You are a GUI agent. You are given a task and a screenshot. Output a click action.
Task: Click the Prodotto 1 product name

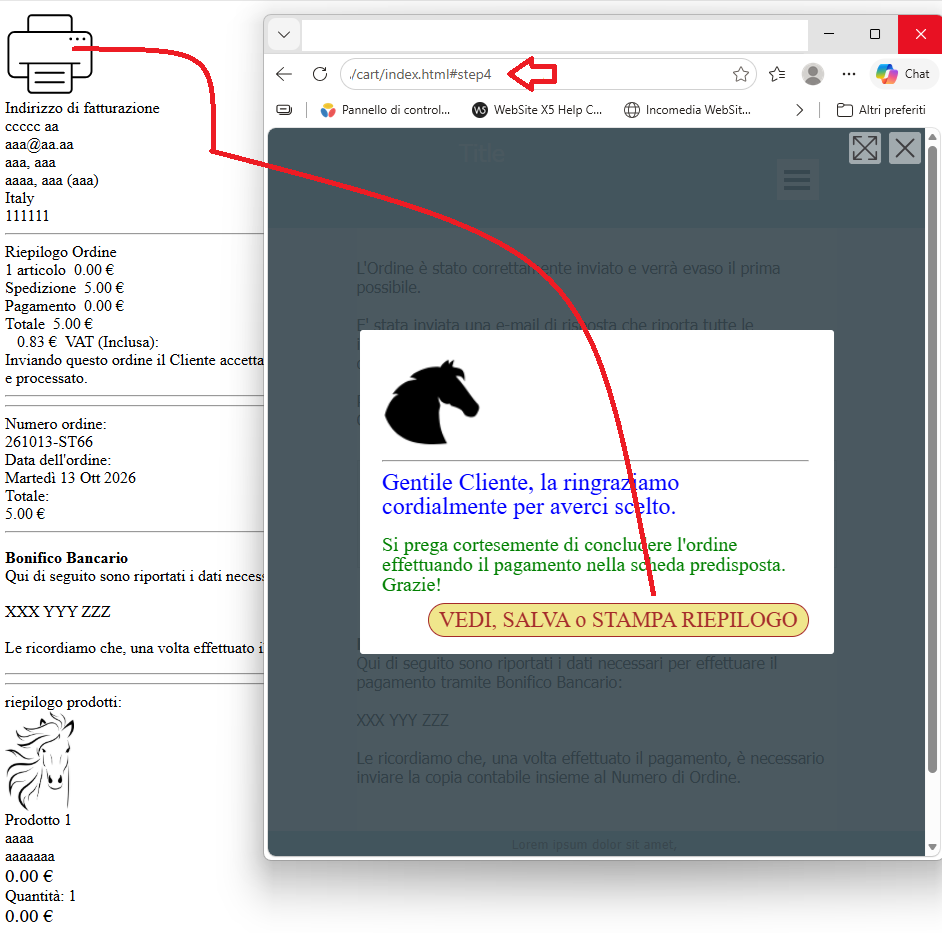[x=38, y=820]
